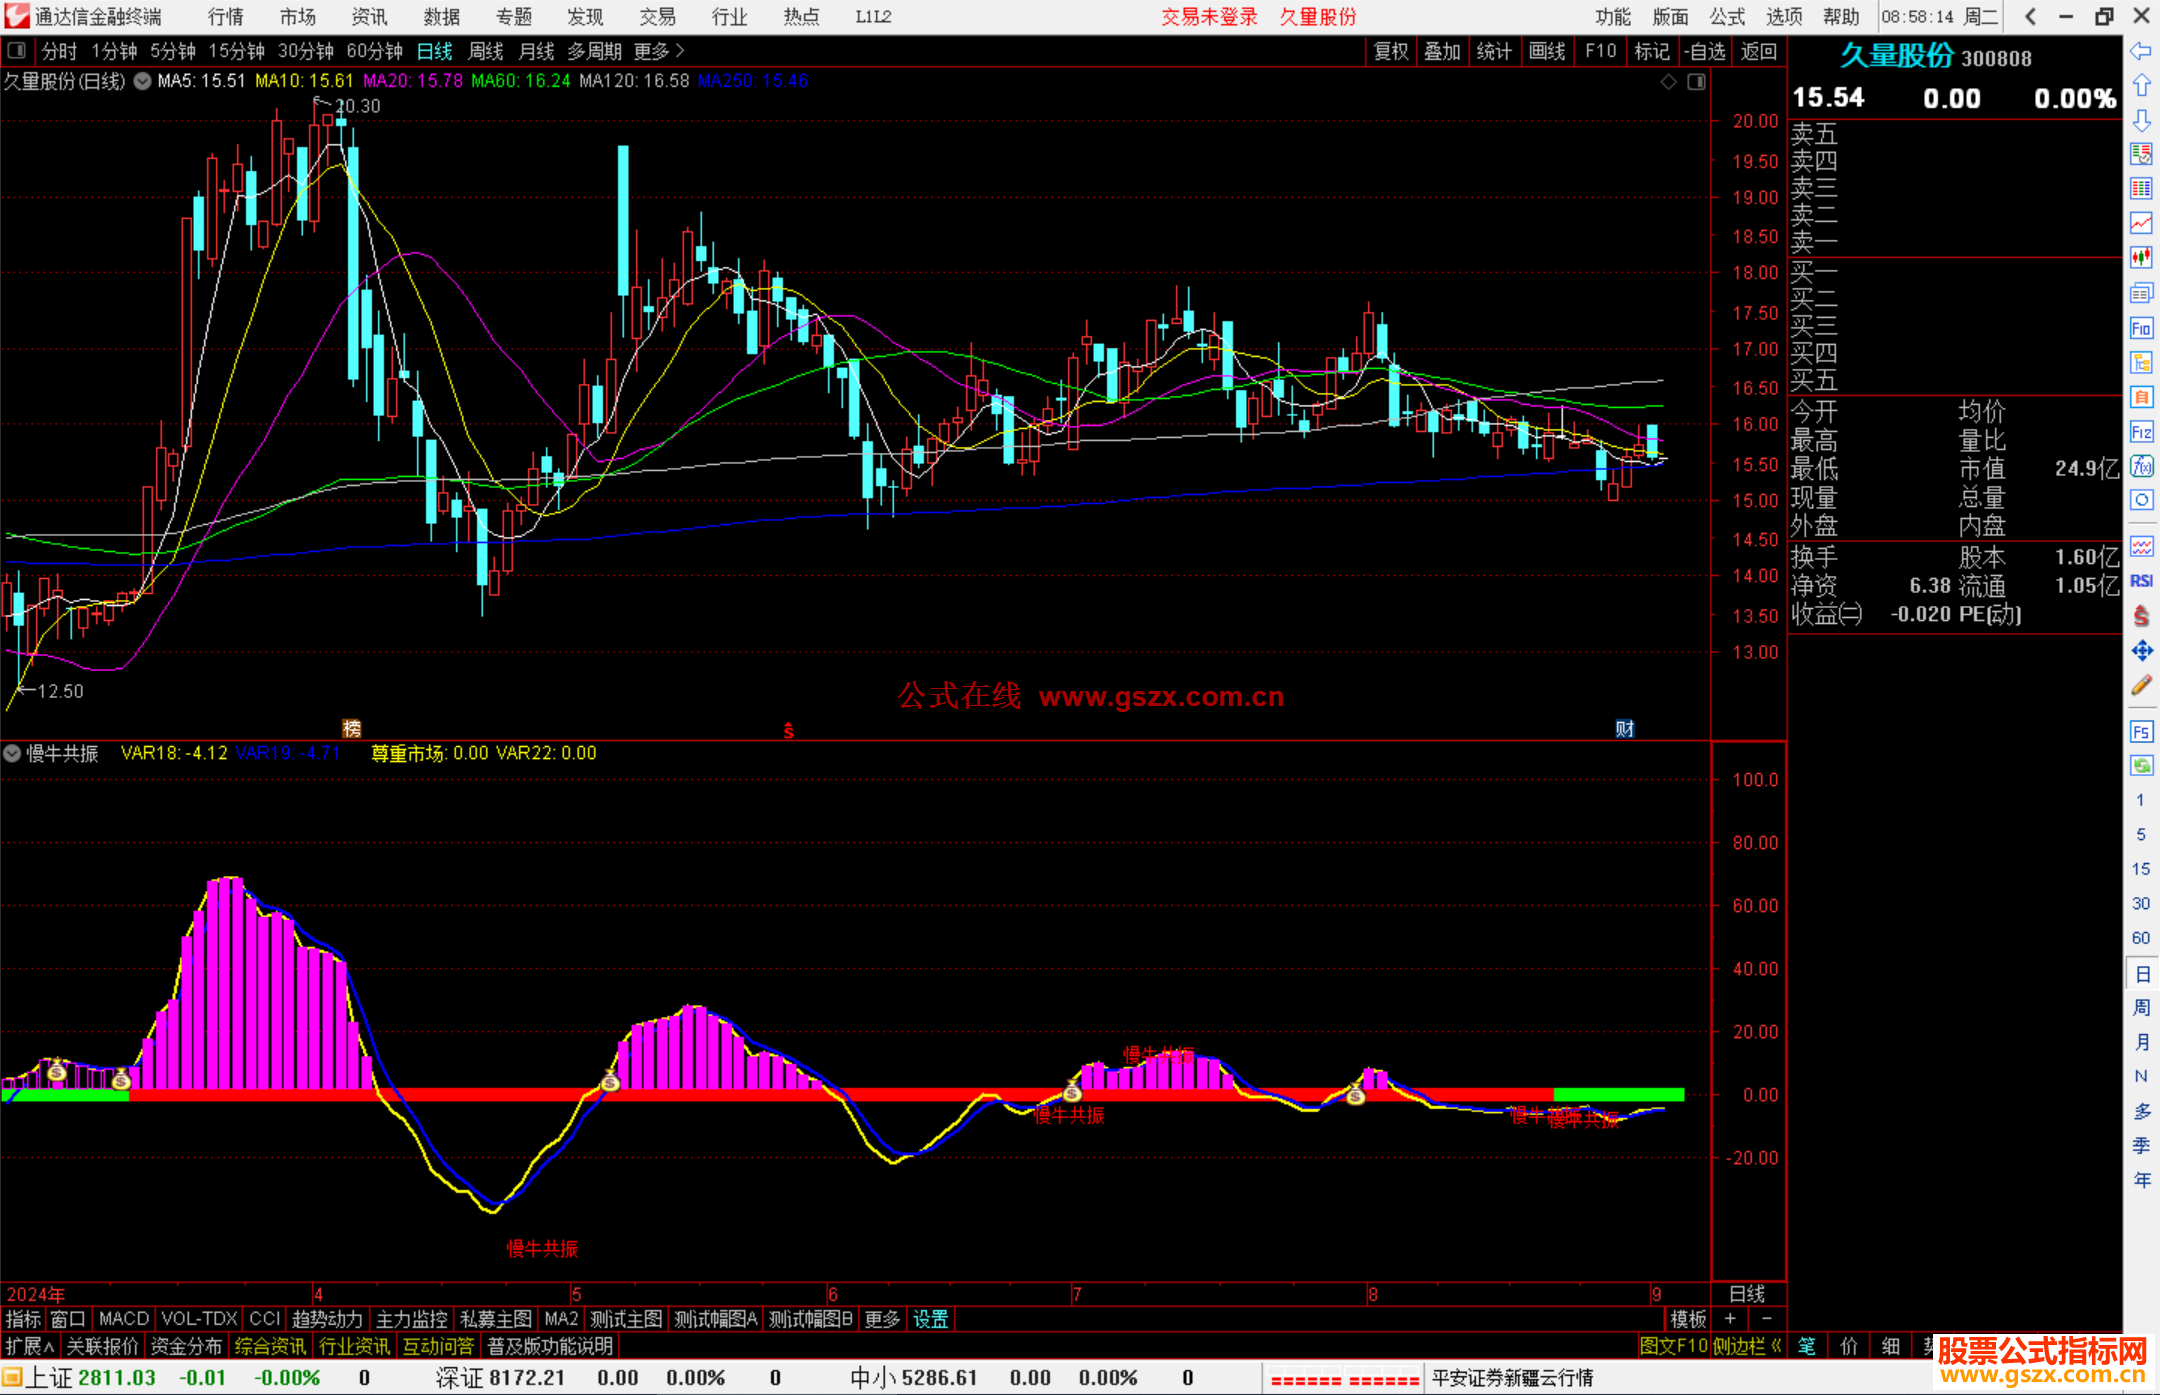Open the candlestick chart sidebar icon
Viewport: 2160px width, 1395px height.
coord(2141,258)
